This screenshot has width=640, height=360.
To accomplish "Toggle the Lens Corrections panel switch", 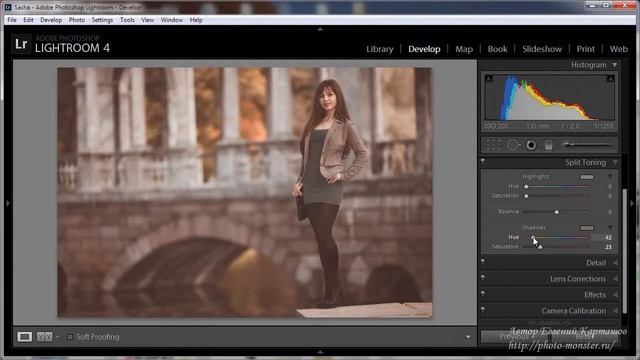I will [483, 278].
